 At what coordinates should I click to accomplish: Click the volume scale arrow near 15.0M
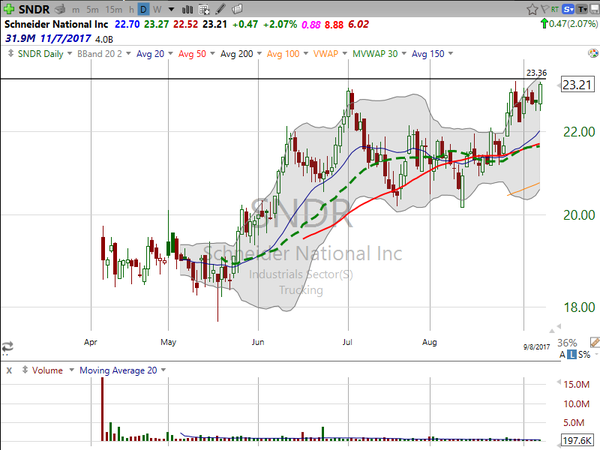click(x=559, y=382)
